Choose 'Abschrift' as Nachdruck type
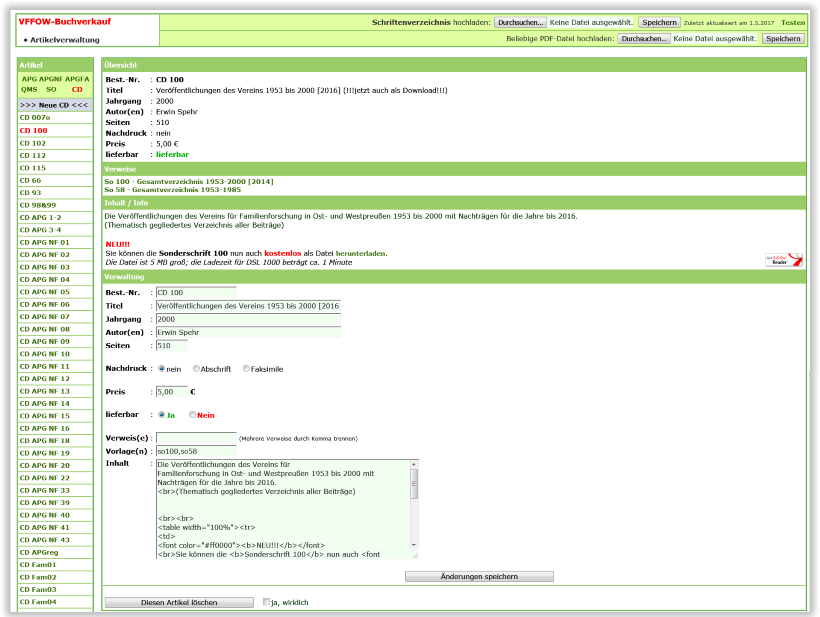 click(196, 369)
